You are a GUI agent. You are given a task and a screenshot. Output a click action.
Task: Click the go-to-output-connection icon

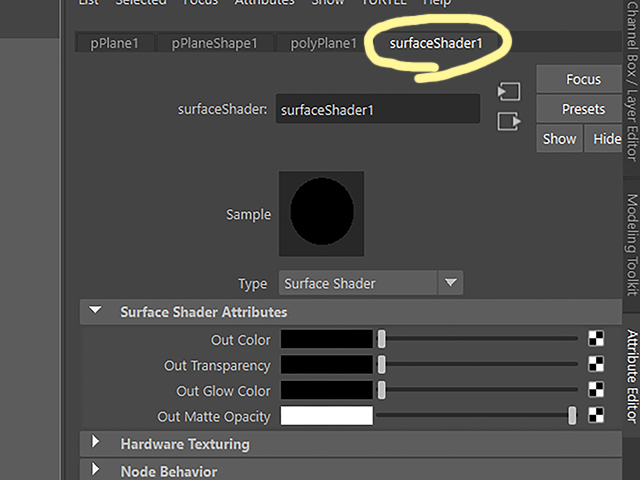509,122
